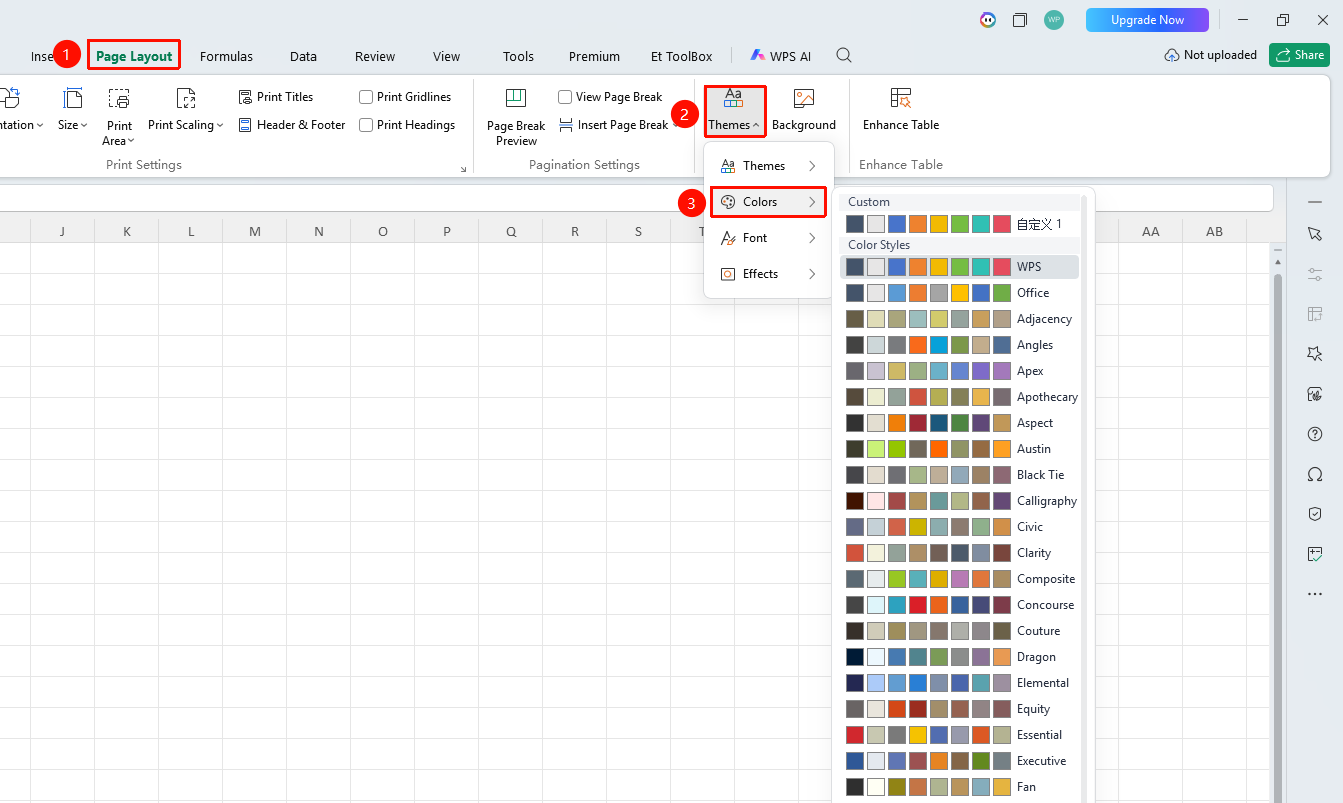The height and width of the screenshot is (803, 1343).
Task: Click the Share button
Action: (x=1299, y=55)
